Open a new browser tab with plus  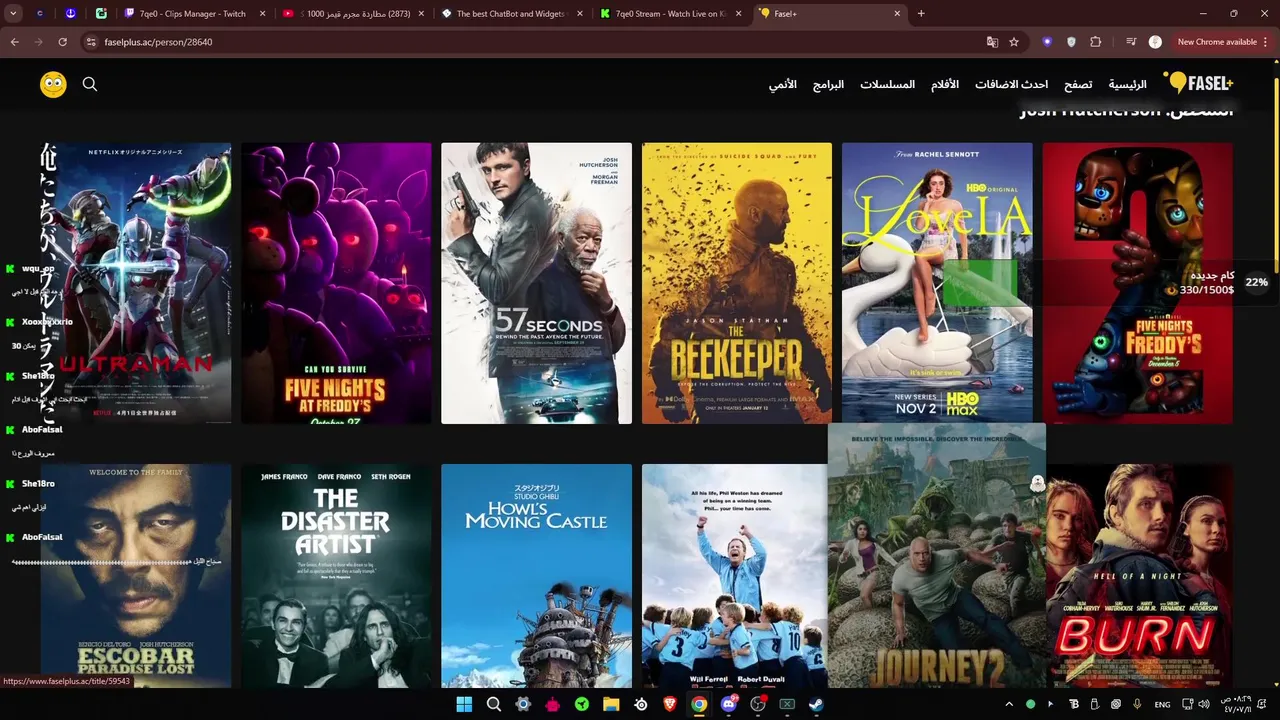921,14
